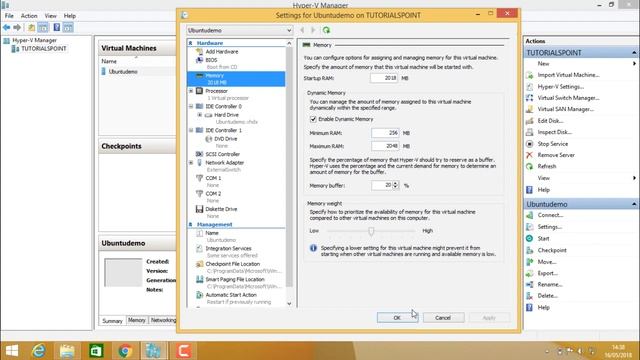Open Hyper-V Settings in Actions pane

point(560,87)
